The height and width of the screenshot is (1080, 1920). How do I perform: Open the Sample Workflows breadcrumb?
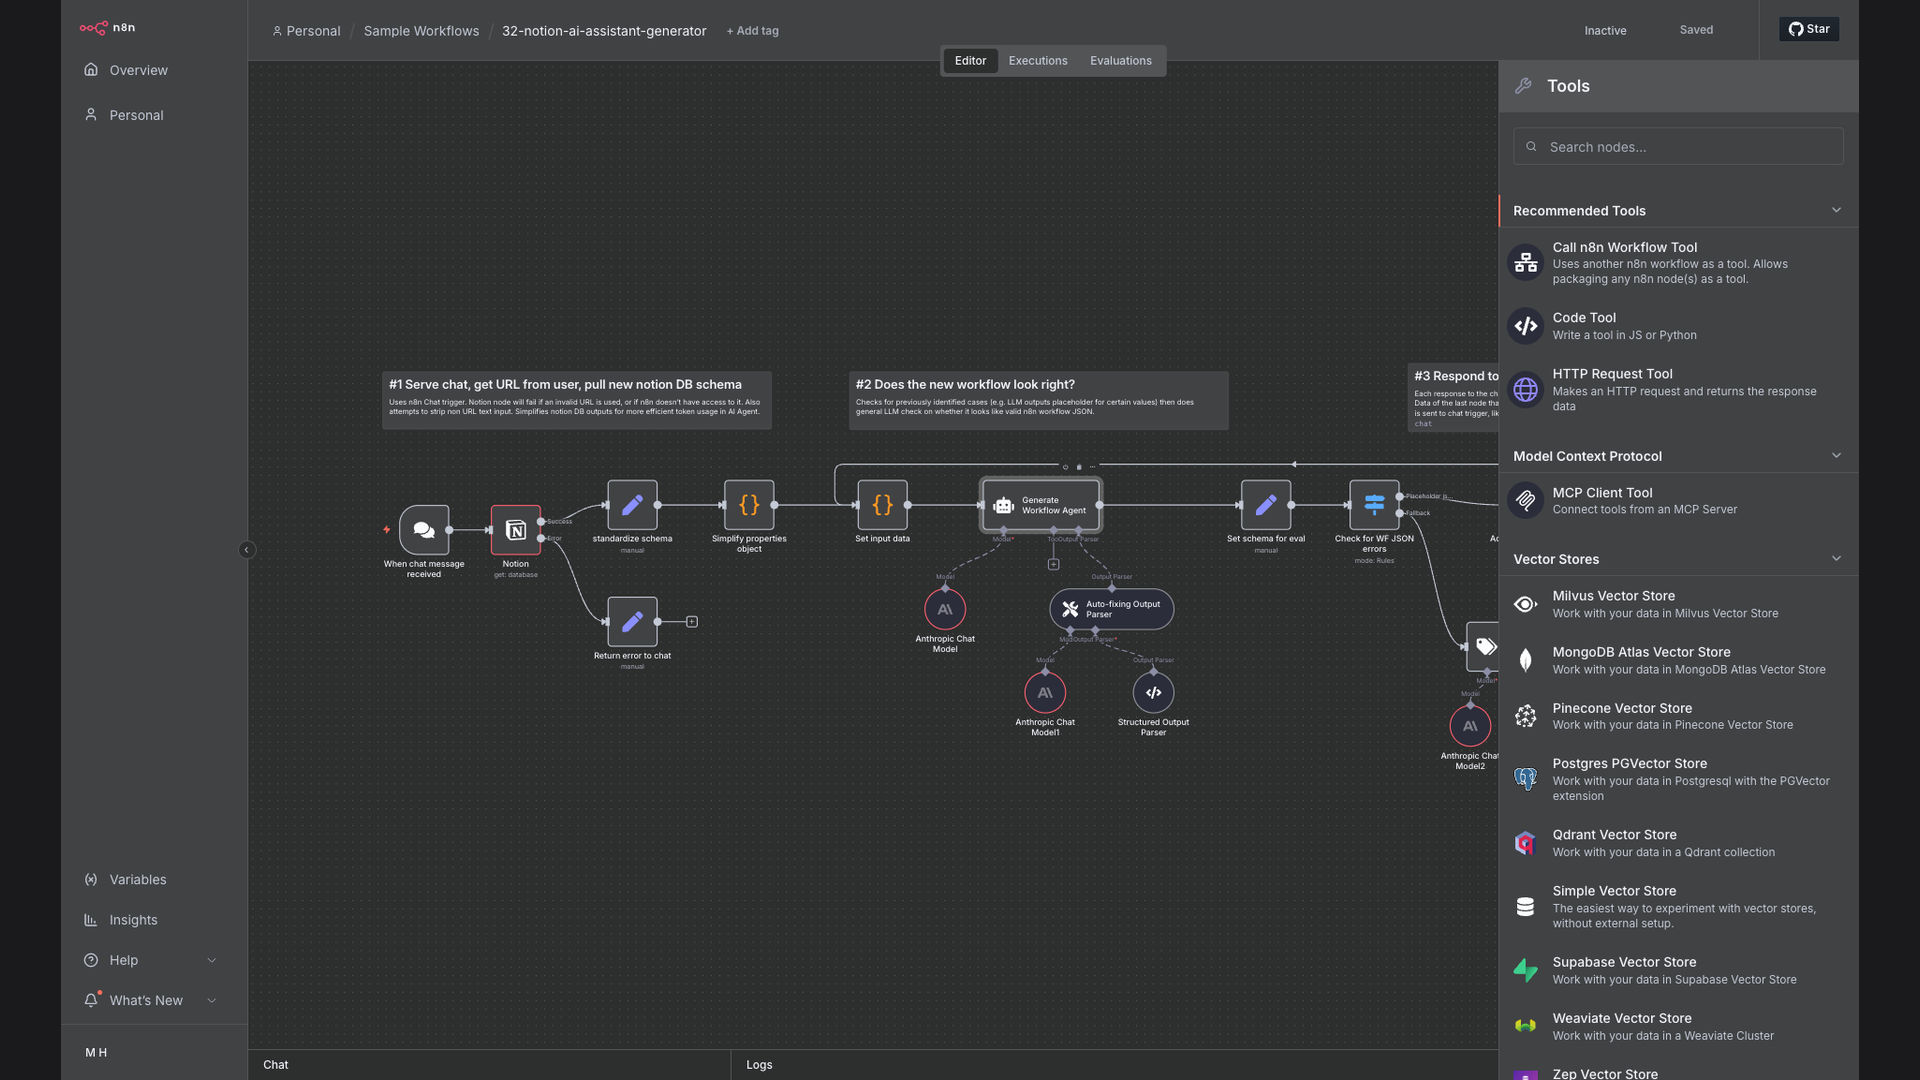(x=421, y=31)
